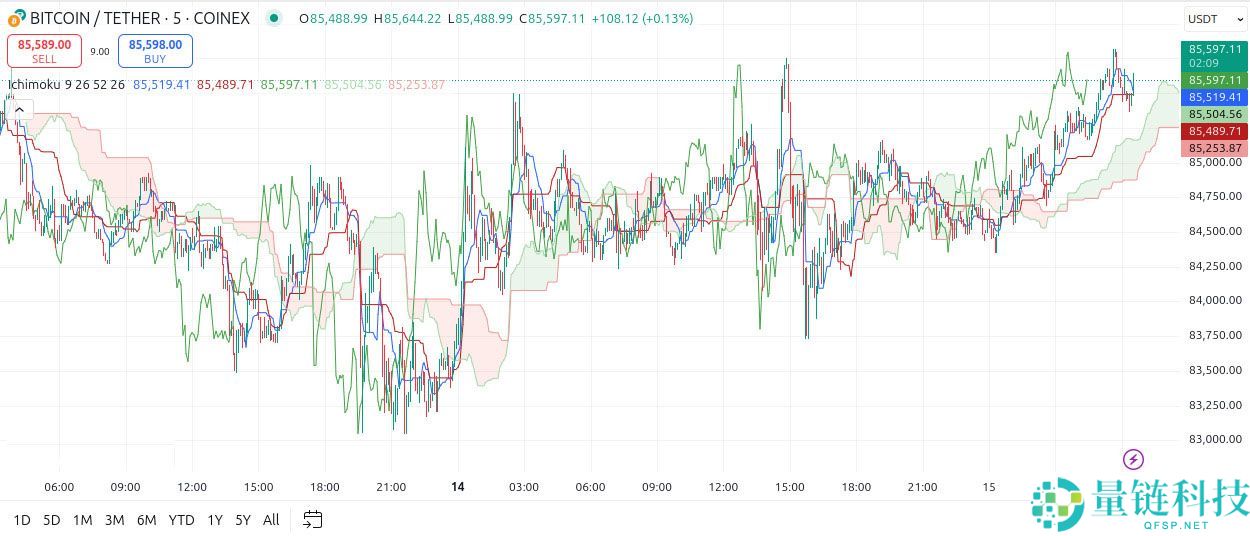Switch chart range to 1Y
1250x536 pixels.
click(x=215, y=520)
